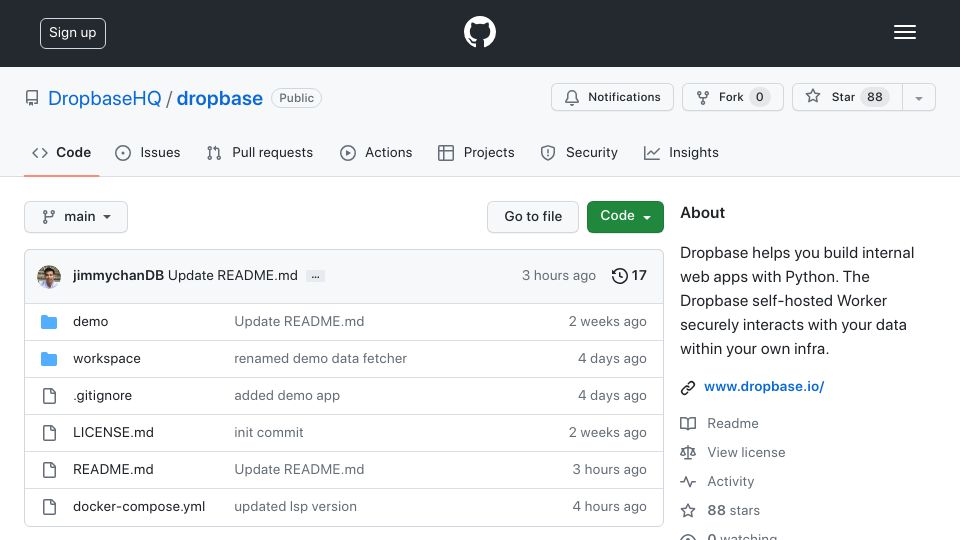960x540 pixels.
Task: Click the README.md file icon
Action: point(49,470)
